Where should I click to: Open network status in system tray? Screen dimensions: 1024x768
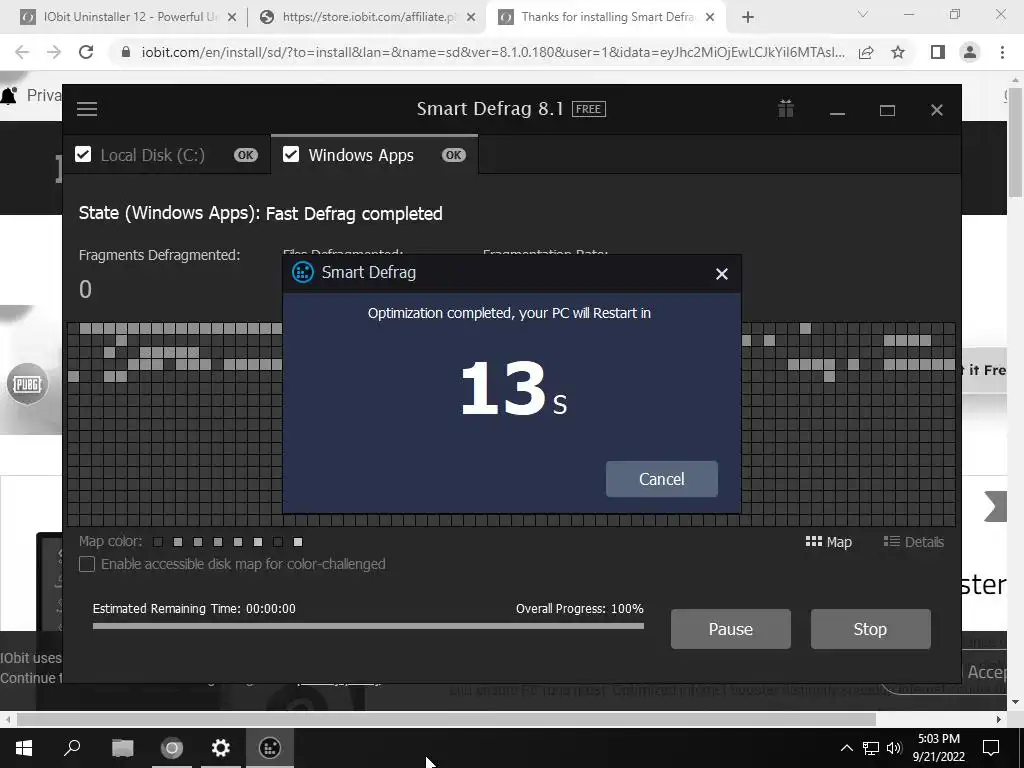871,748
